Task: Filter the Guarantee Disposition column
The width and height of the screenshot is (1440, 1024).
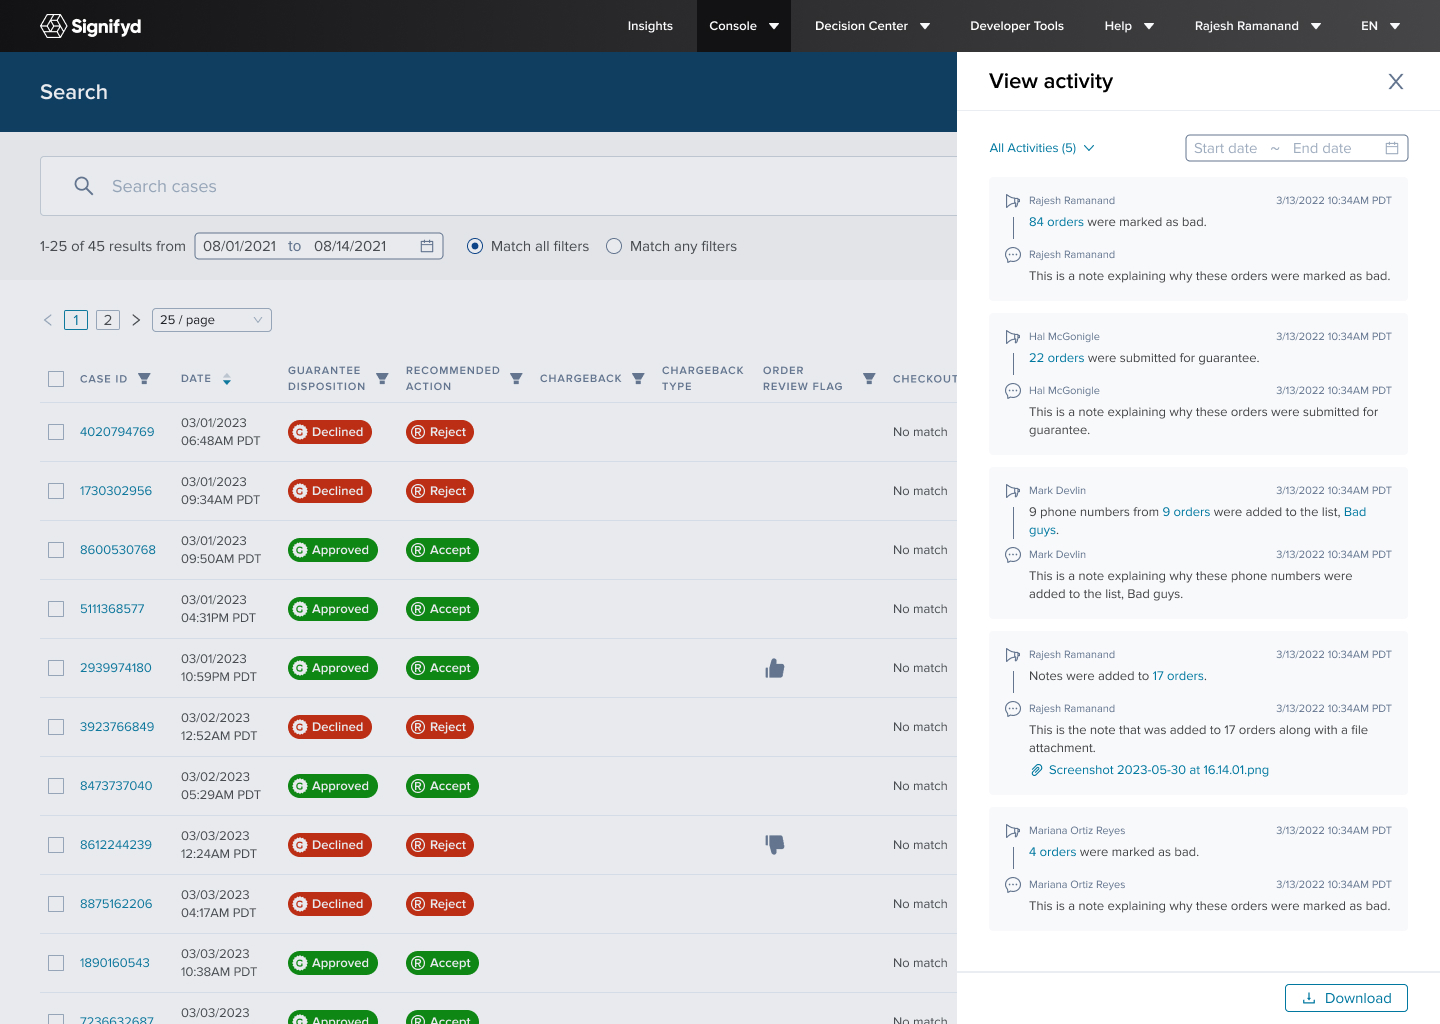Action: pyautogui.click(x=382, y=378)
